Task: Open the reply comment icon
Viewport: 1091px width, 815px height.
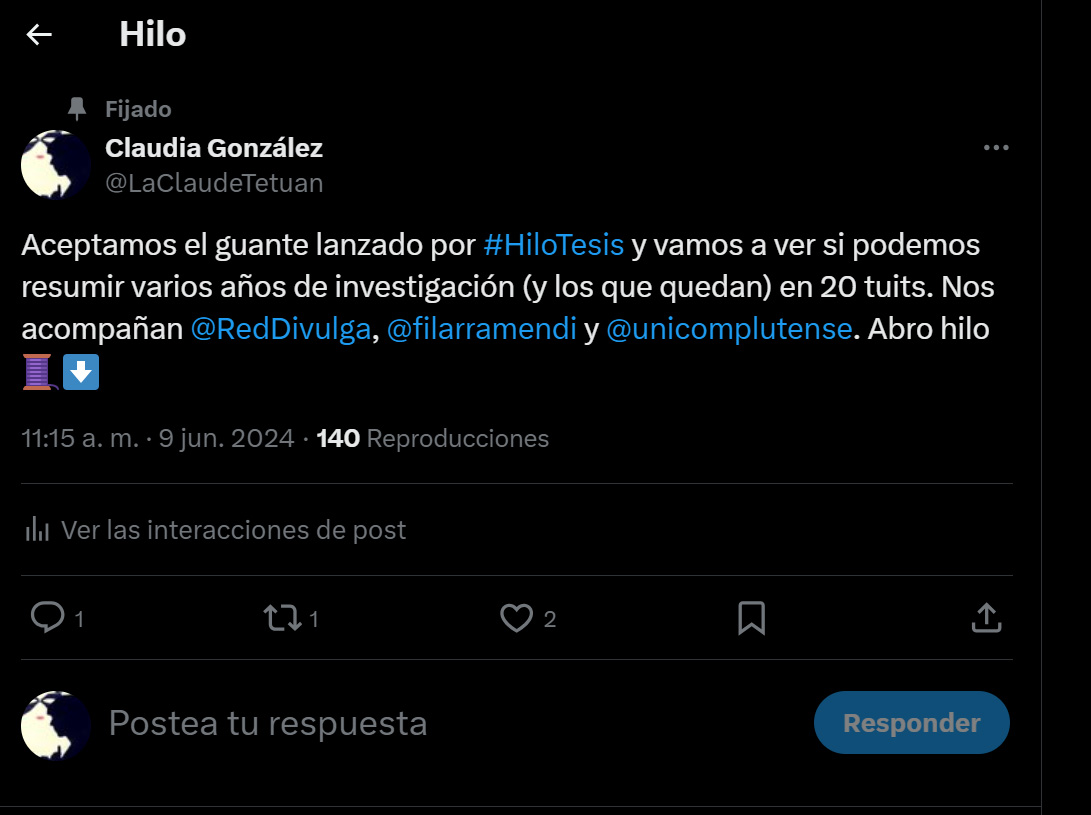Action: 47,618
